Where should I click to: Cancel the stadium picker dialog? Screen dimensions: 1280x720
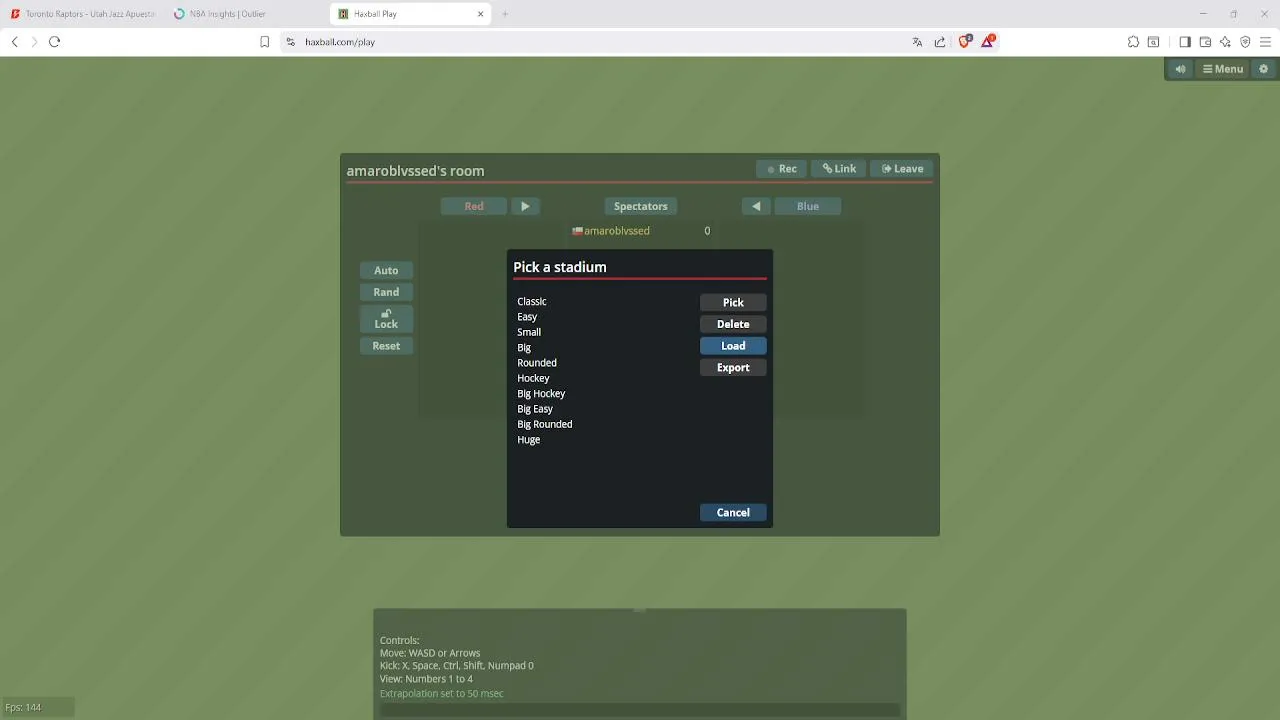pyautogui.click(x=733, y=513)
